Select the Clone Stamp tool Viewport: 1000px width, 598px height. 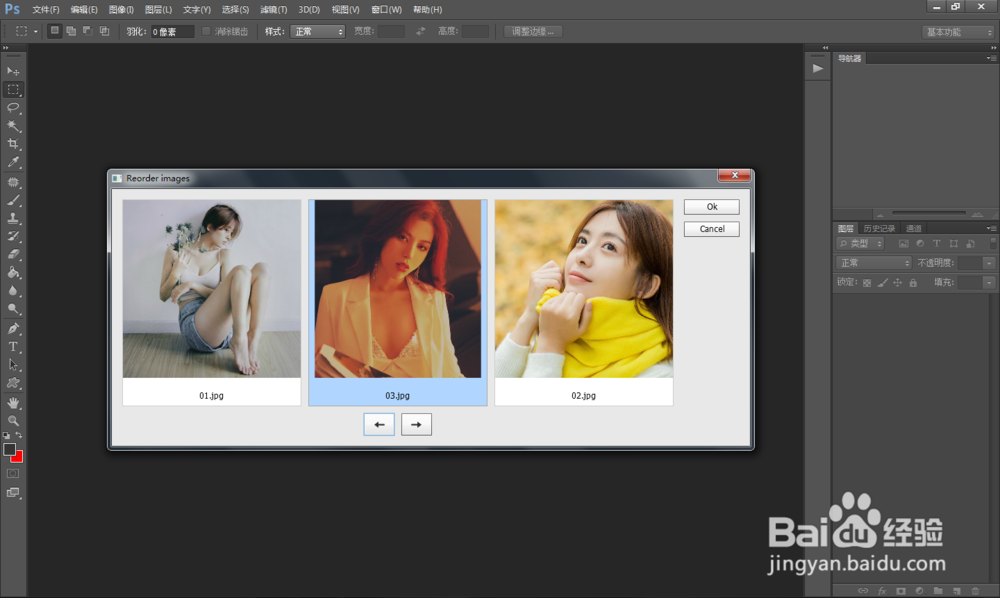(x=13, y=218)
